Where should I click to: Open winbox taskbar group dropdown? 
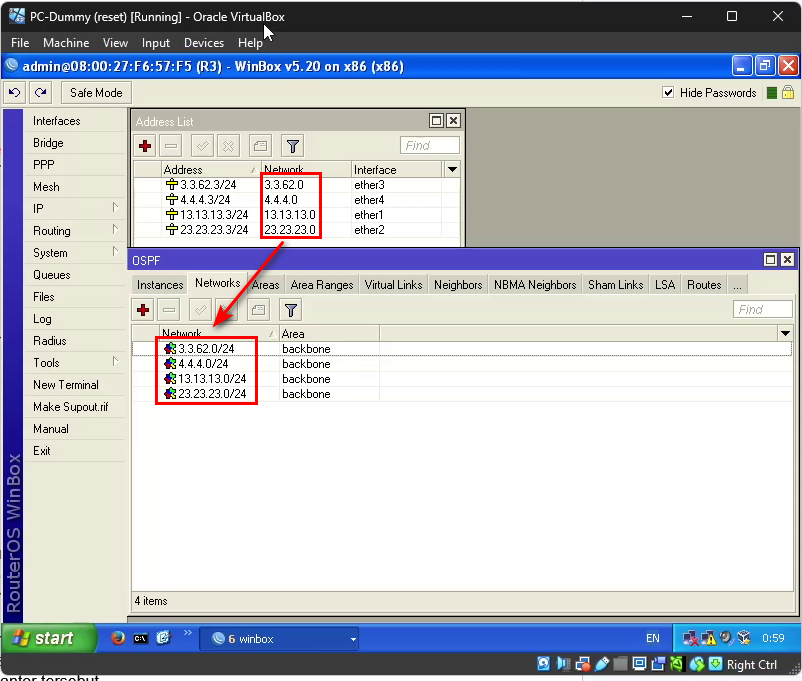tap(353, 639)
